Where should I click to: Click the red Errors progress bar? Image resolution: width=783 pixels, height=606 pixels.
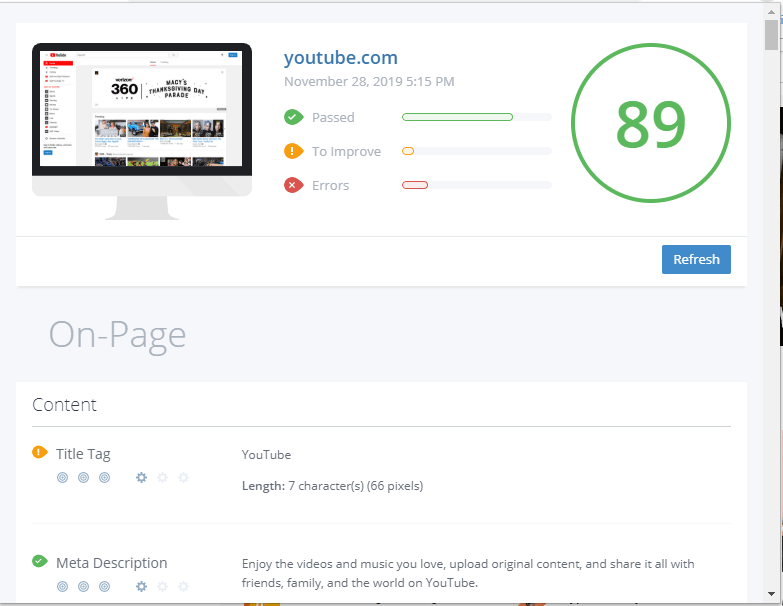click(415, 185)
